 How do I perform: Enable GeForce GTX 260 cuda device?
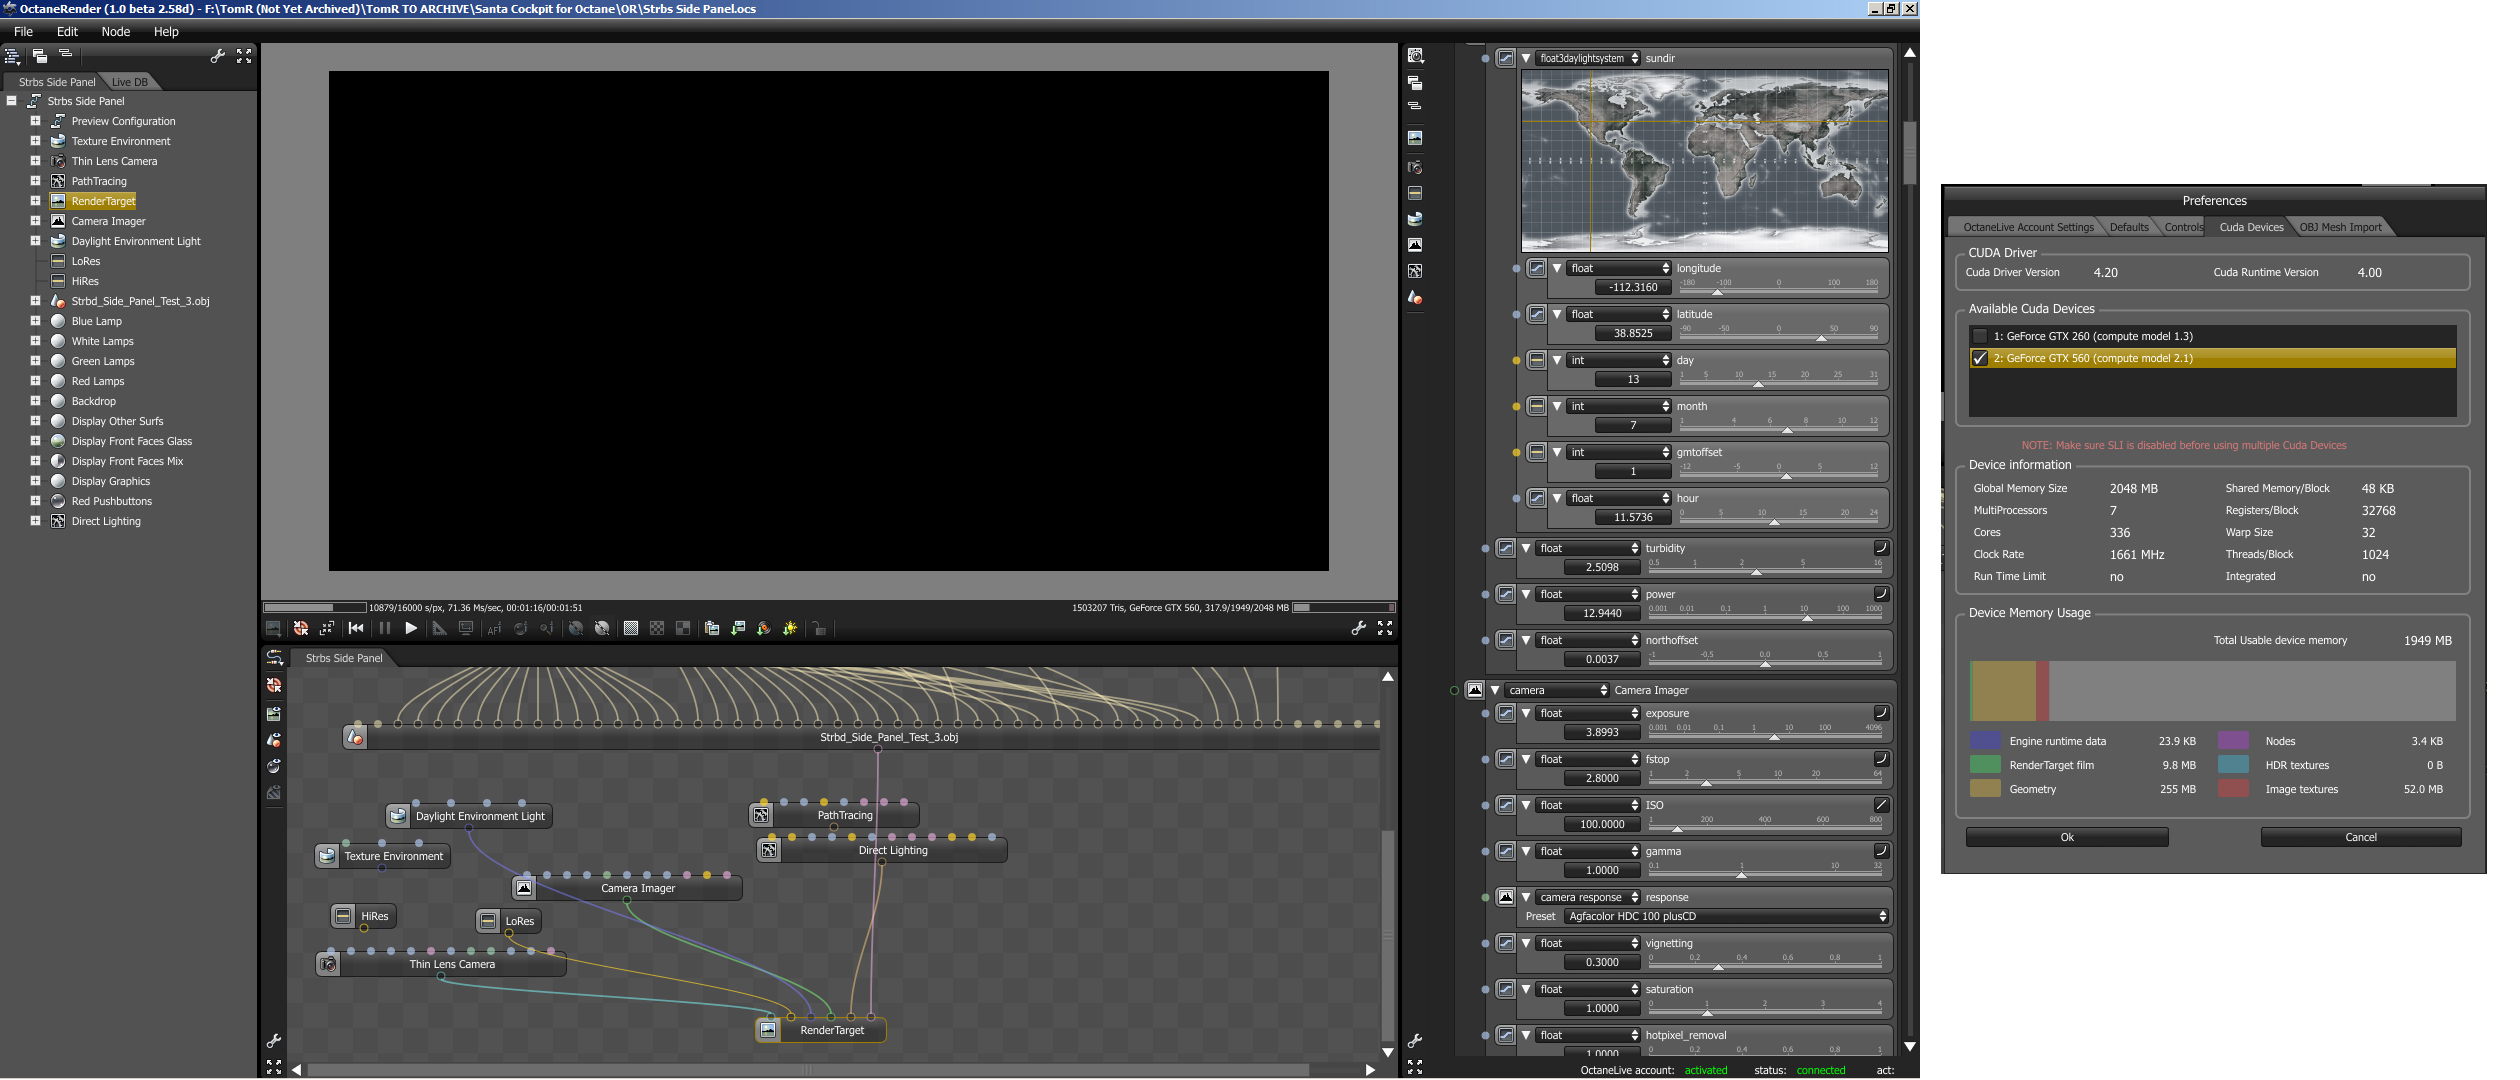click(1980, 337)
